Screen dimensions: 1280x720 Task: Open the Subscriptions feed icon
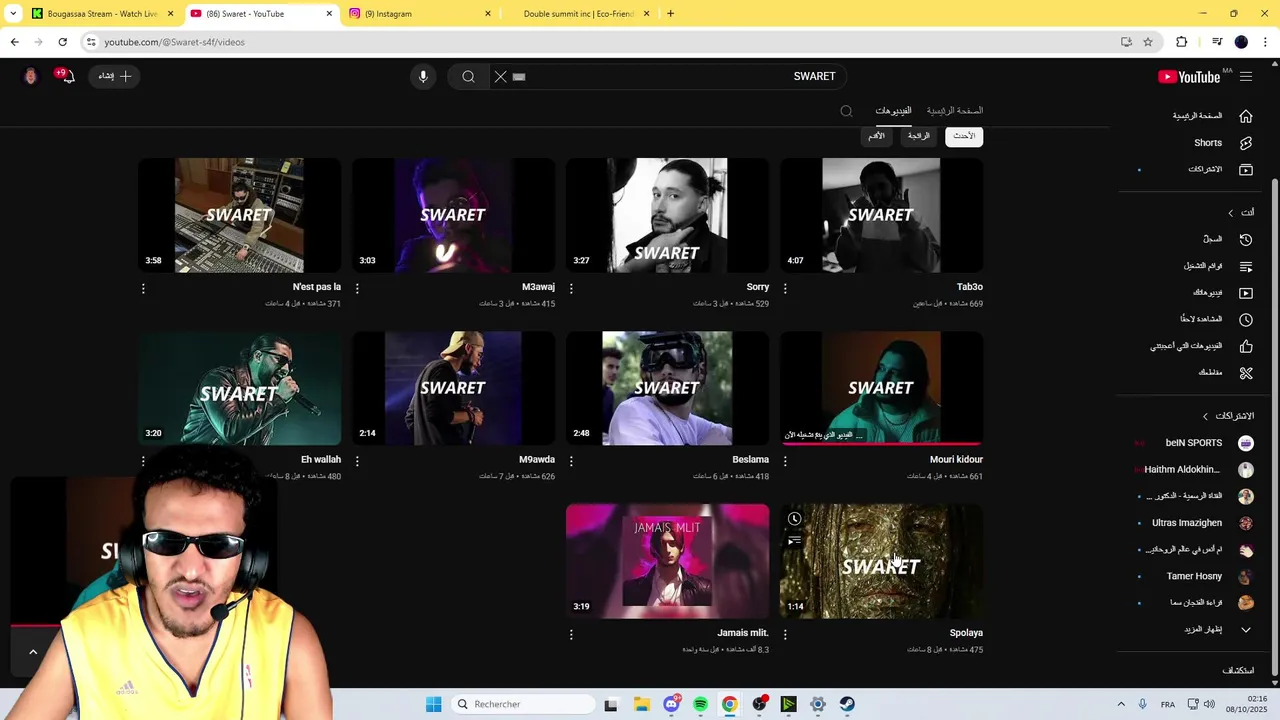1246,170
